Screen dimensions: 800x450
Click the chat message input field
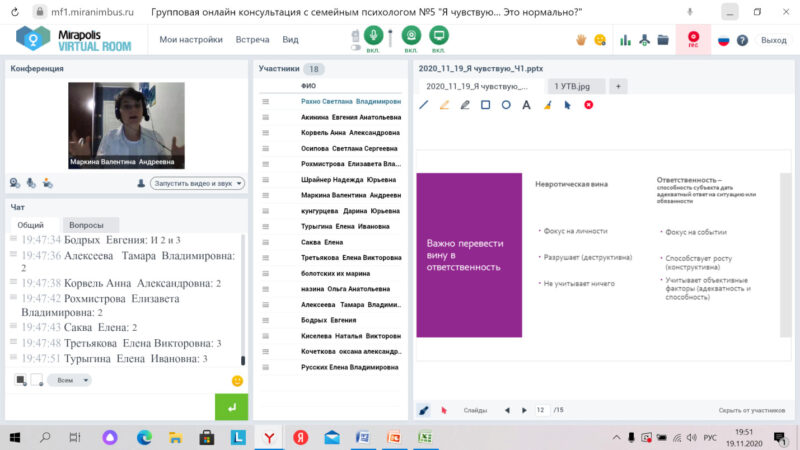point(110,407)
